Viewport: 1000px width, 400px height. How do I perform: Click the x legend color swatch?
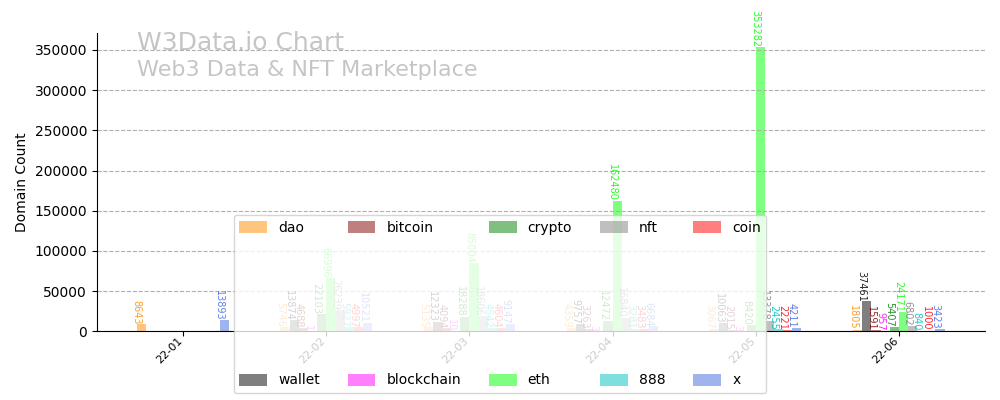pyautogui.click(x=707, y=380)
